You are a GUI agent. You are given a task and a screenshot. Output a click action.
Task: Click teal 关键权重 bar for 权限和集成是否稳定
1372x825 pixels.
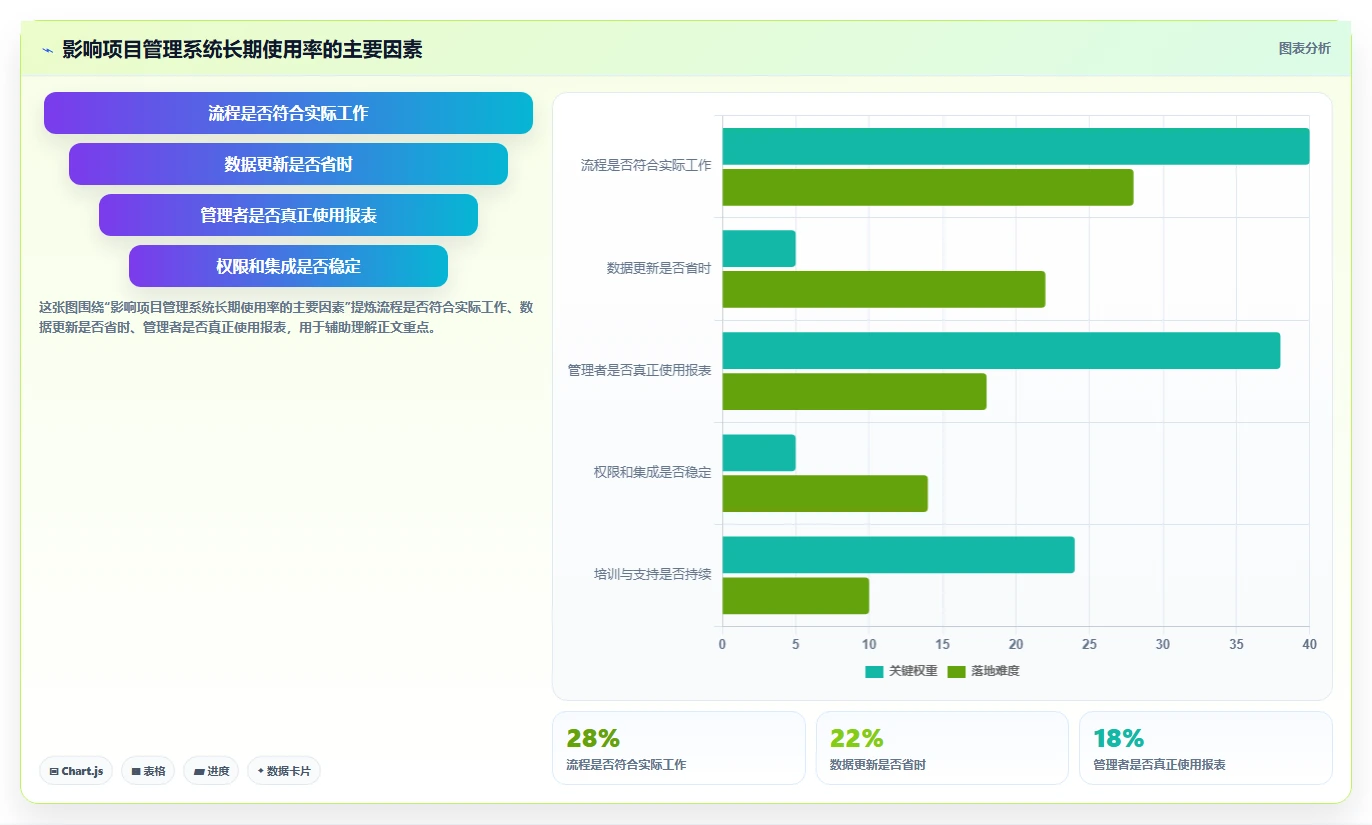759,453
